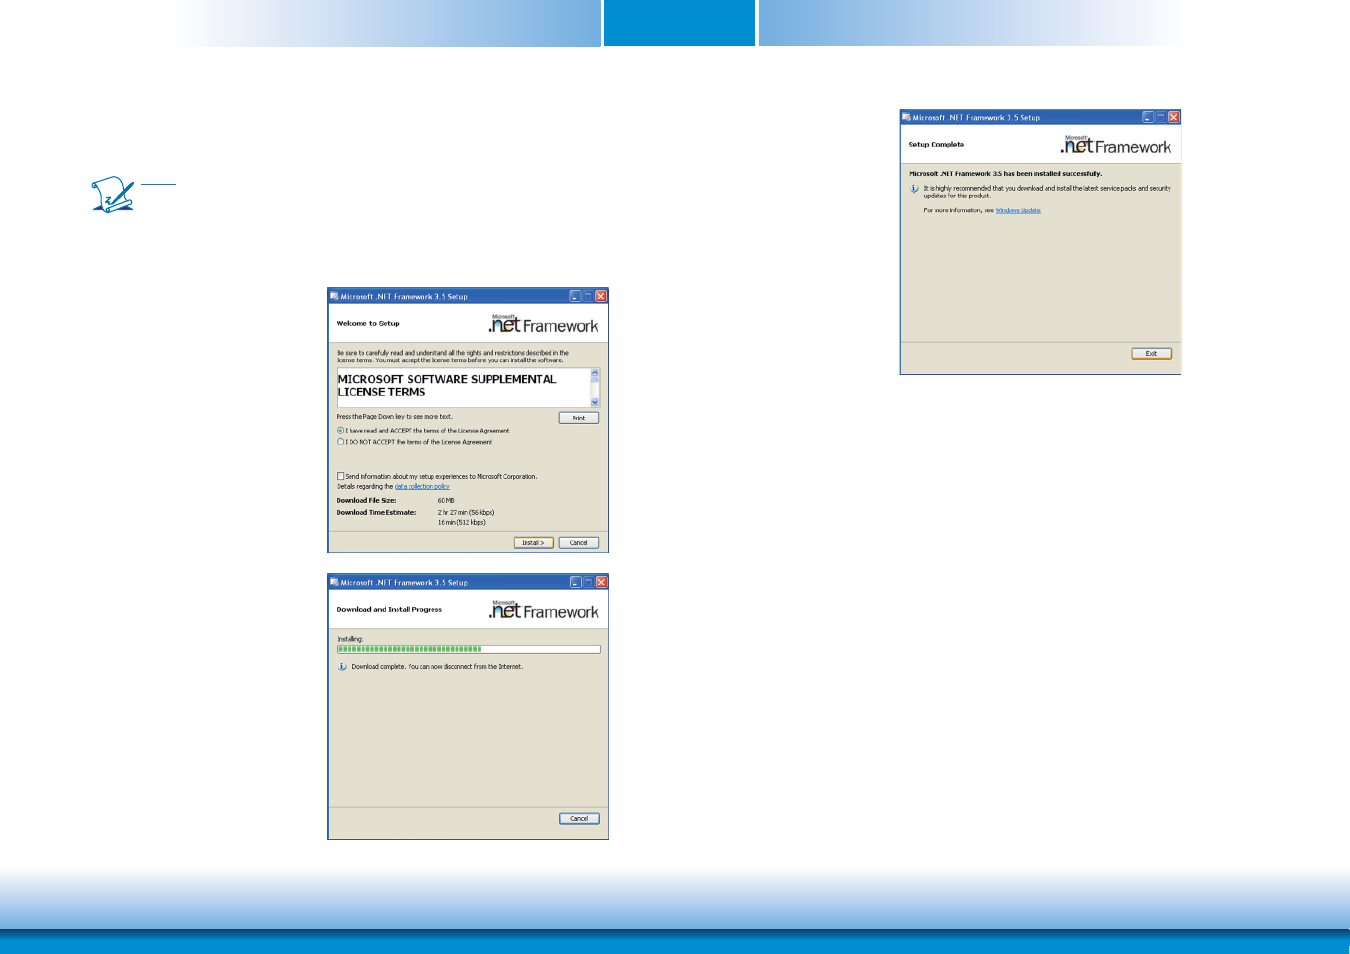This screenshot has width=1350, height=954.
Task: Click the 'Installing:' label above the progress bar
Action: pyautogui.click(x=350, y=639)
